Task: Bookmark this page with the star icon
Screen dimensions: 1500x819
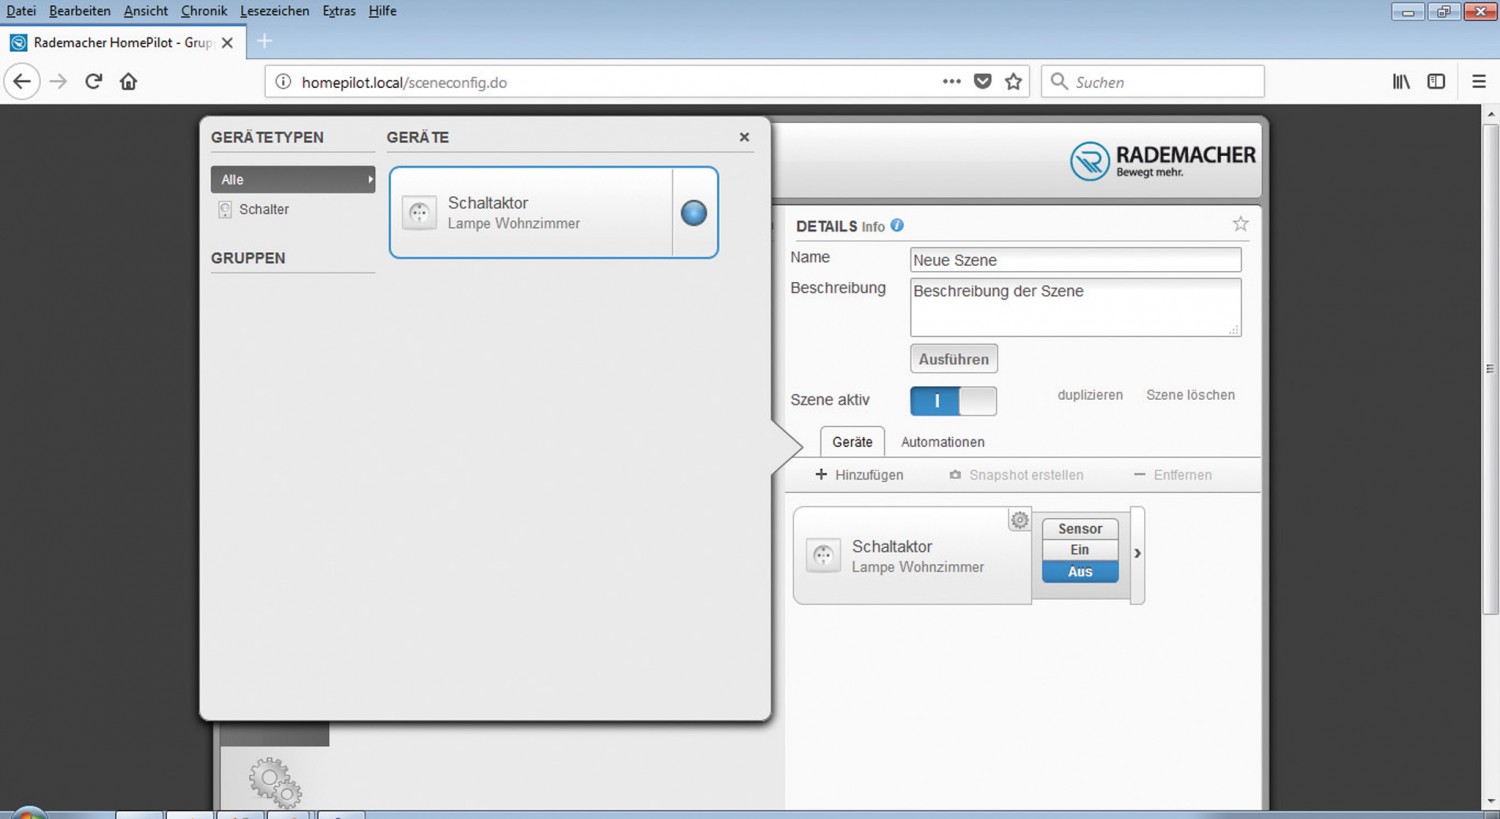Action: coord(1013,82)
